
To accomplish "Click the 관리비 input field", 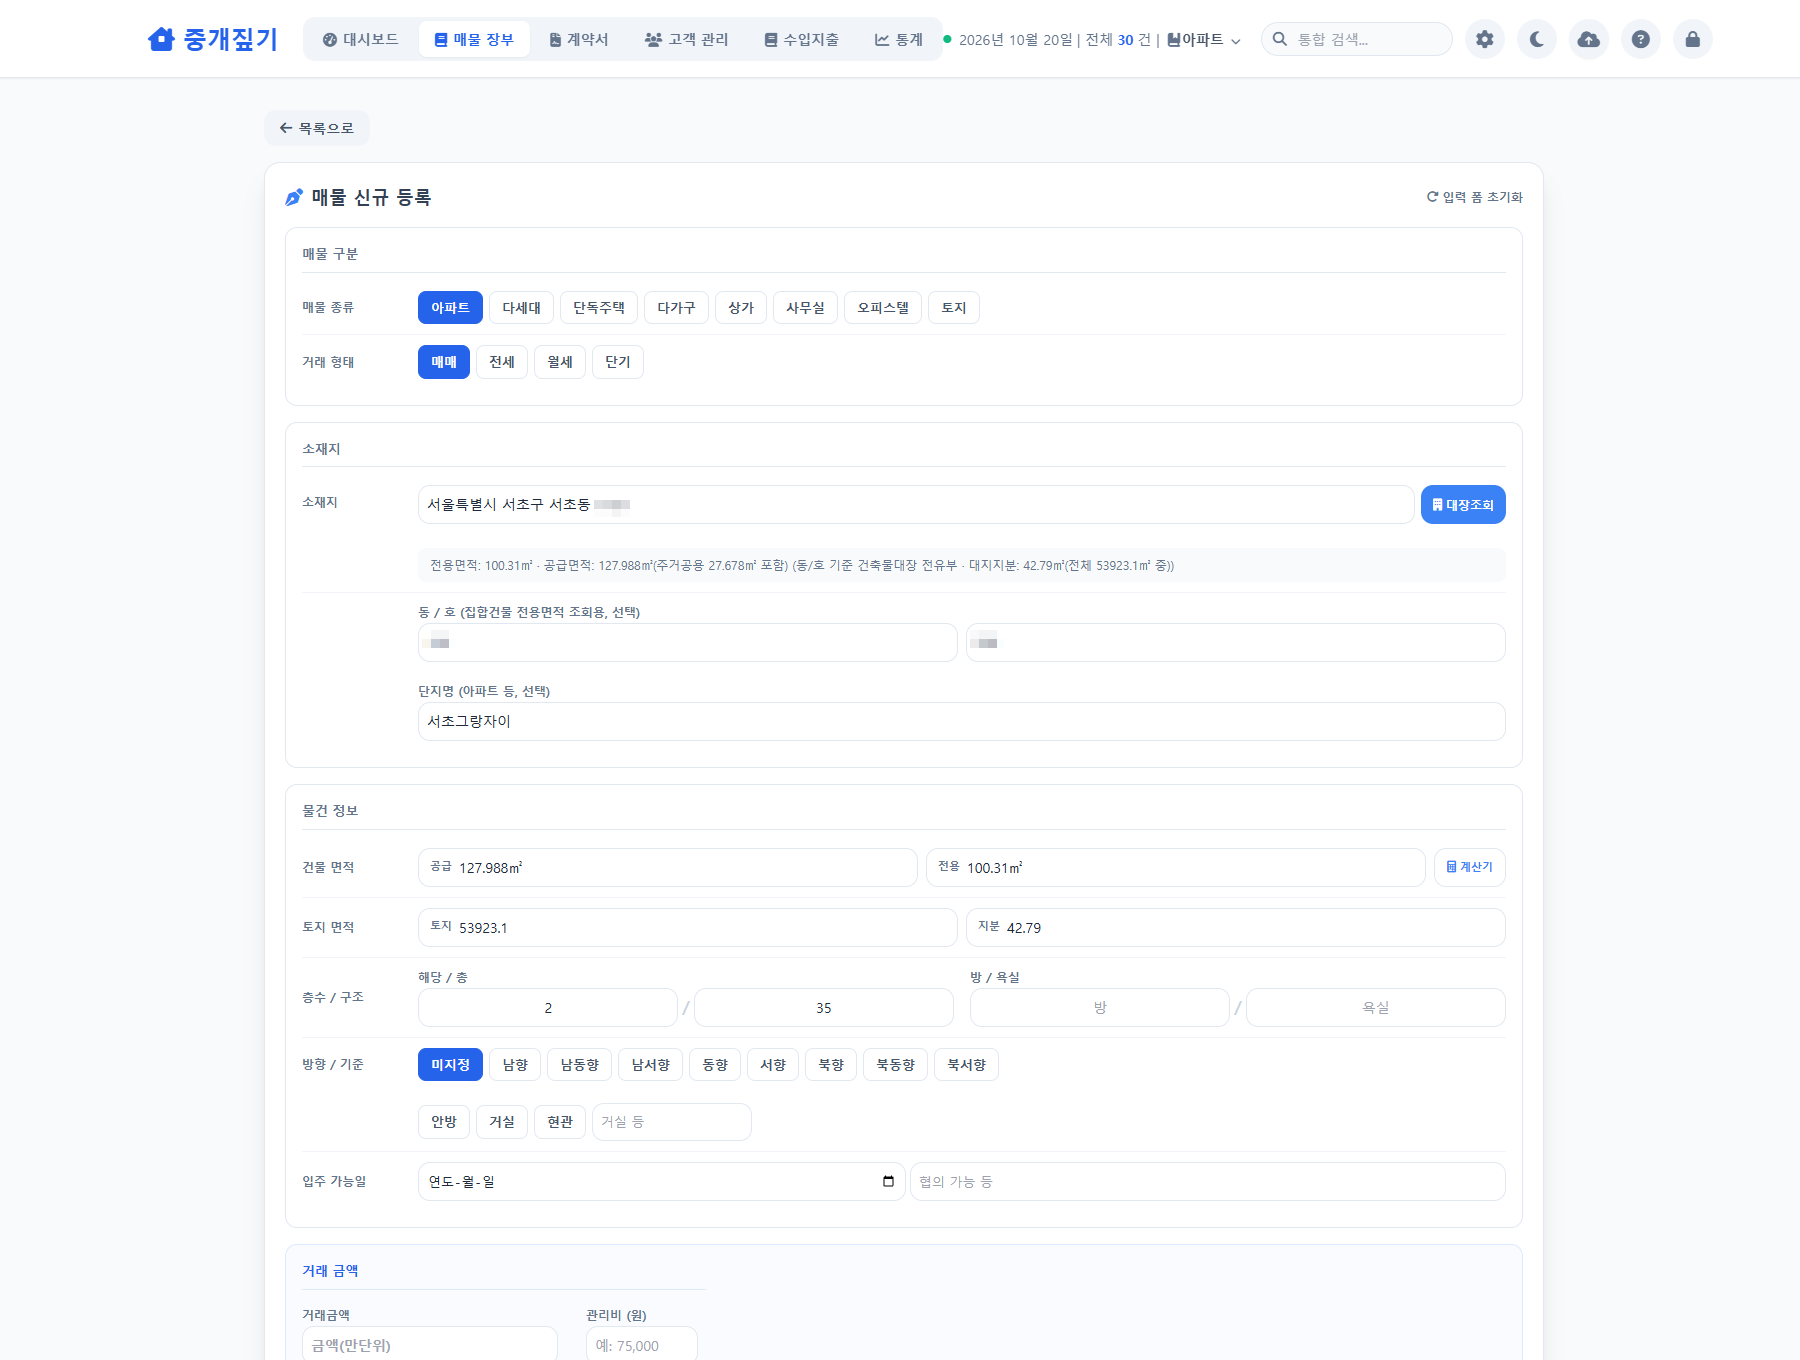I will tap(642, 1344).
